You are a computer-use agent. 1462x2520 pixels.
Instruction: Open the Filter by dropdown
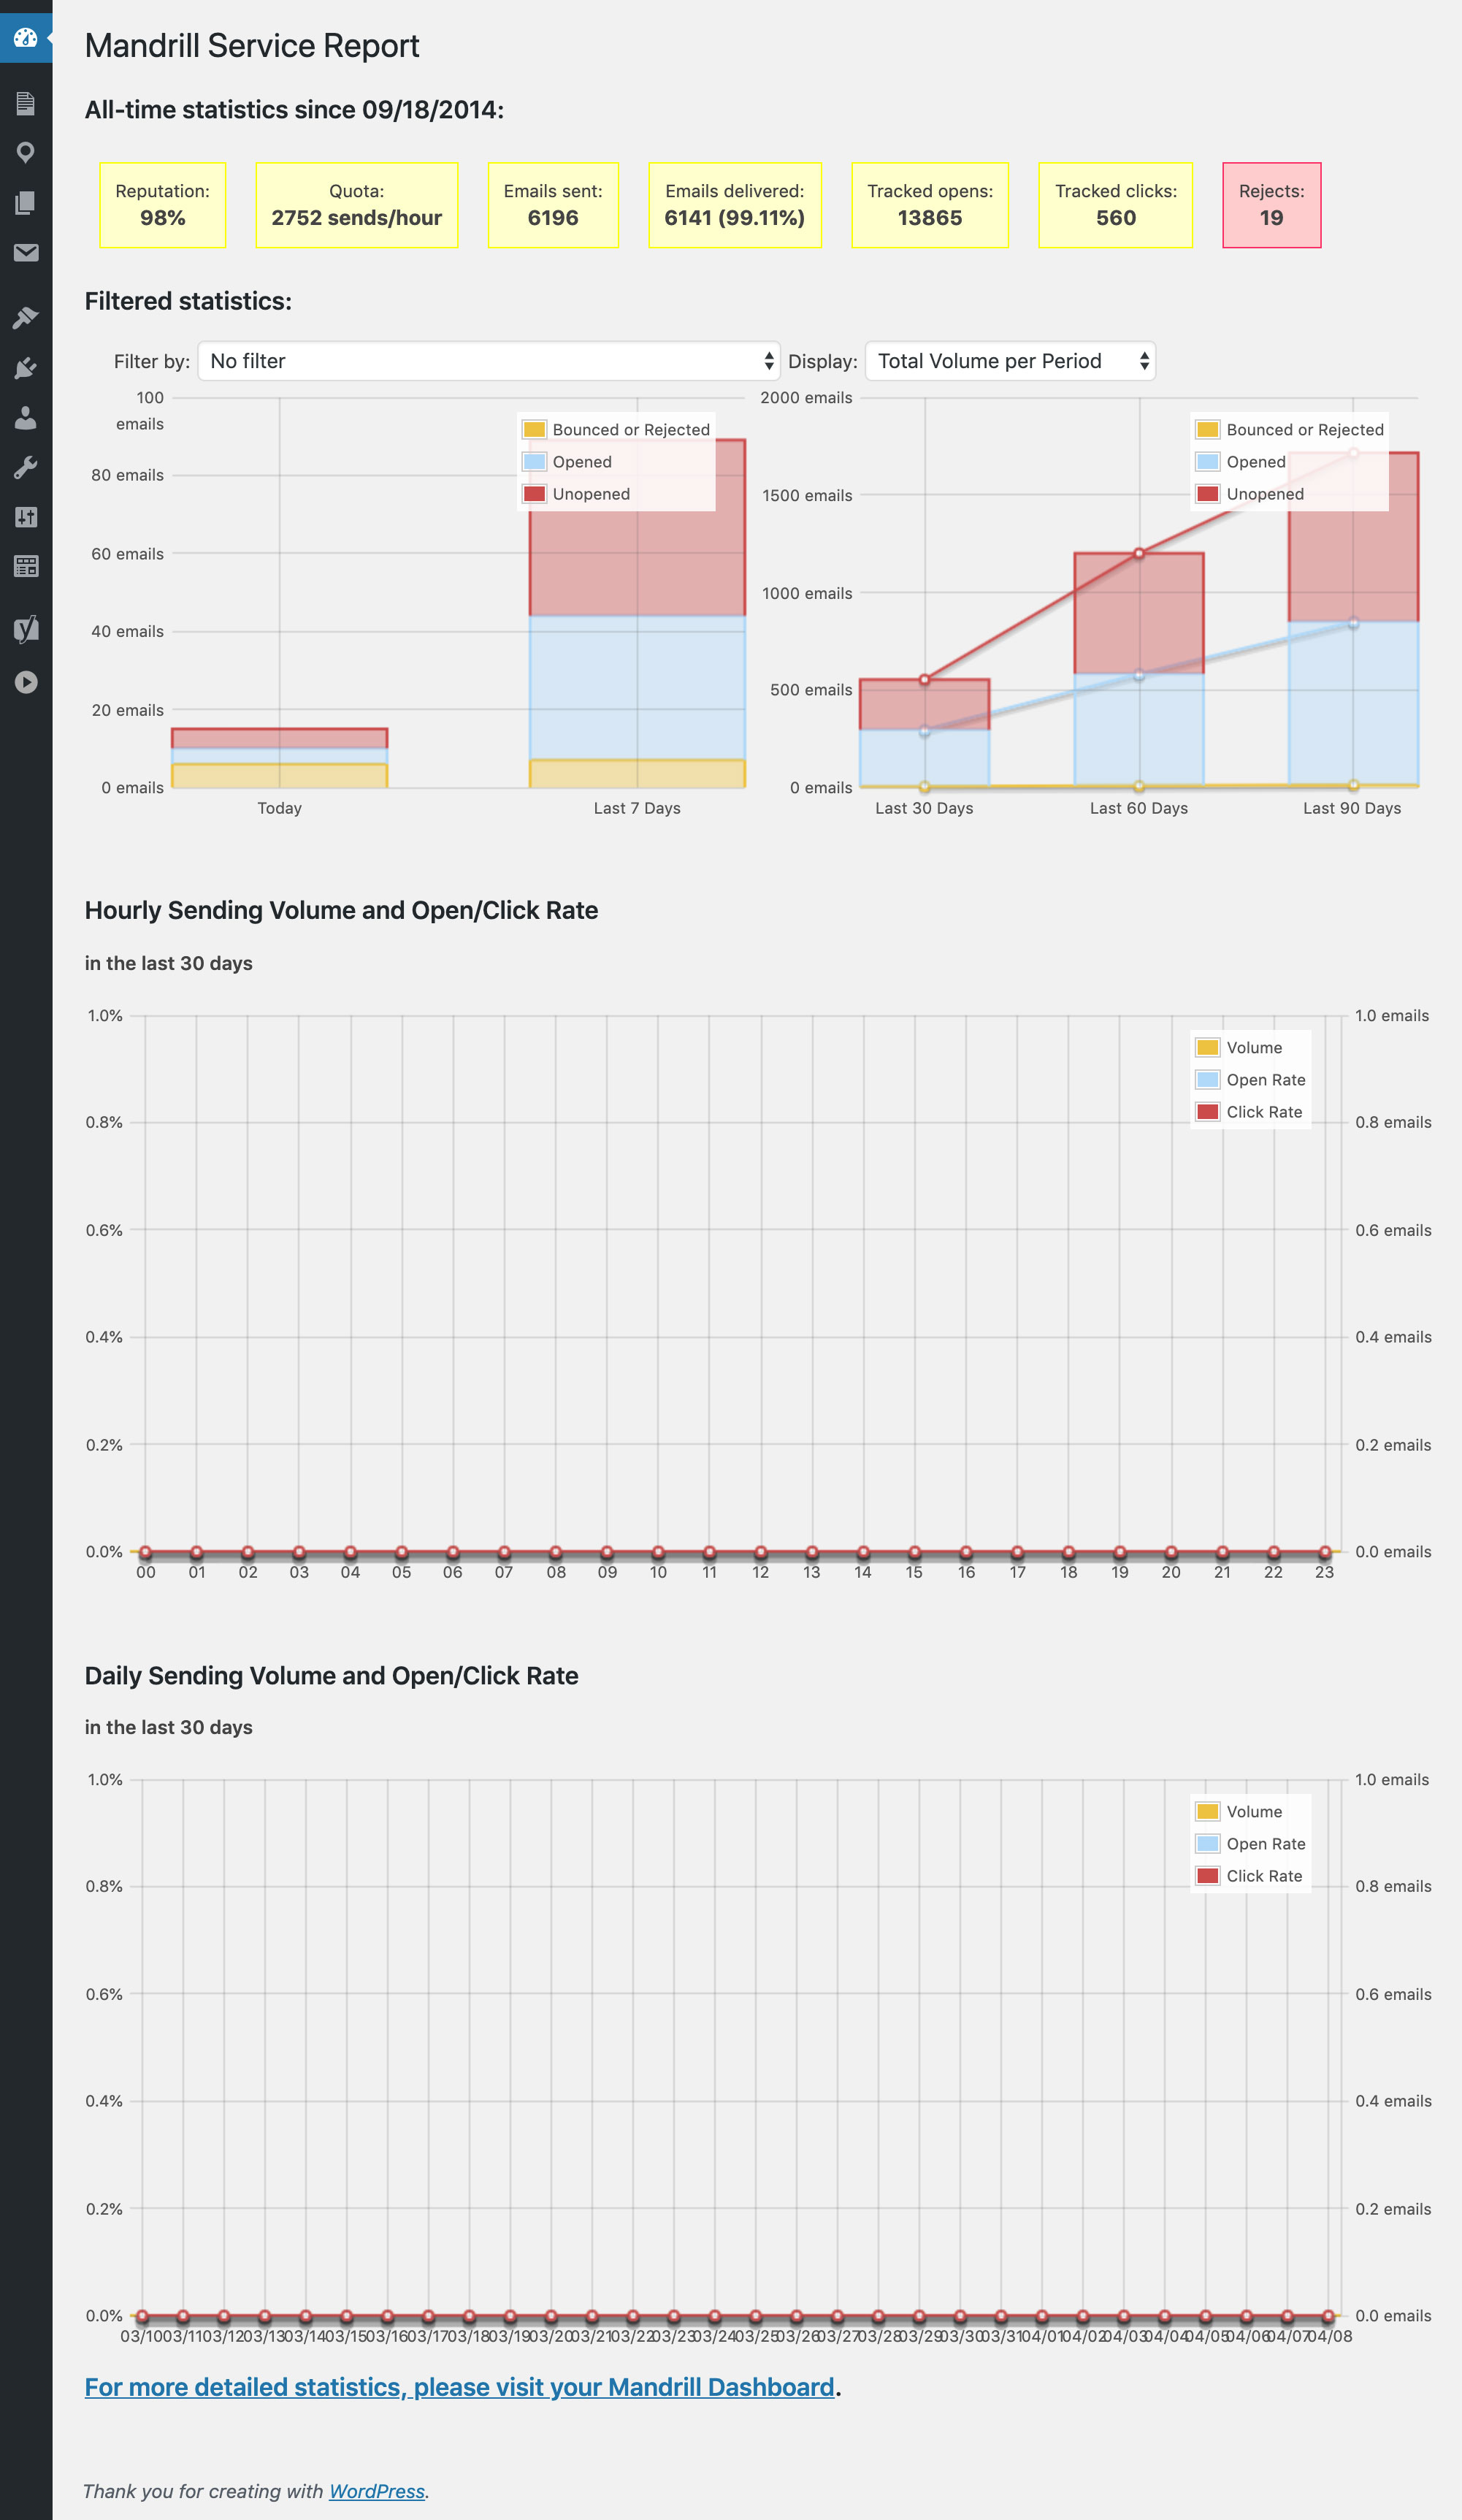[x=488, y=361]
